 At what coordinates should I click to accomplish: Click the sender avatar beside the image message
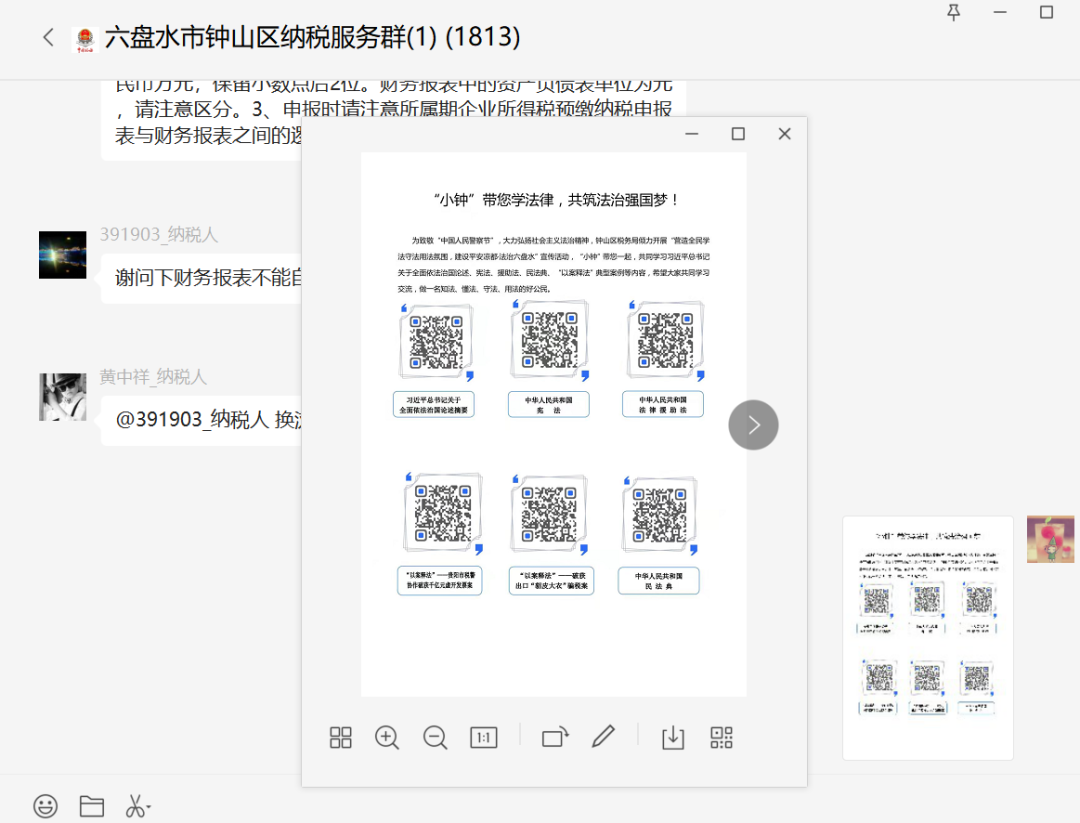1050,539
